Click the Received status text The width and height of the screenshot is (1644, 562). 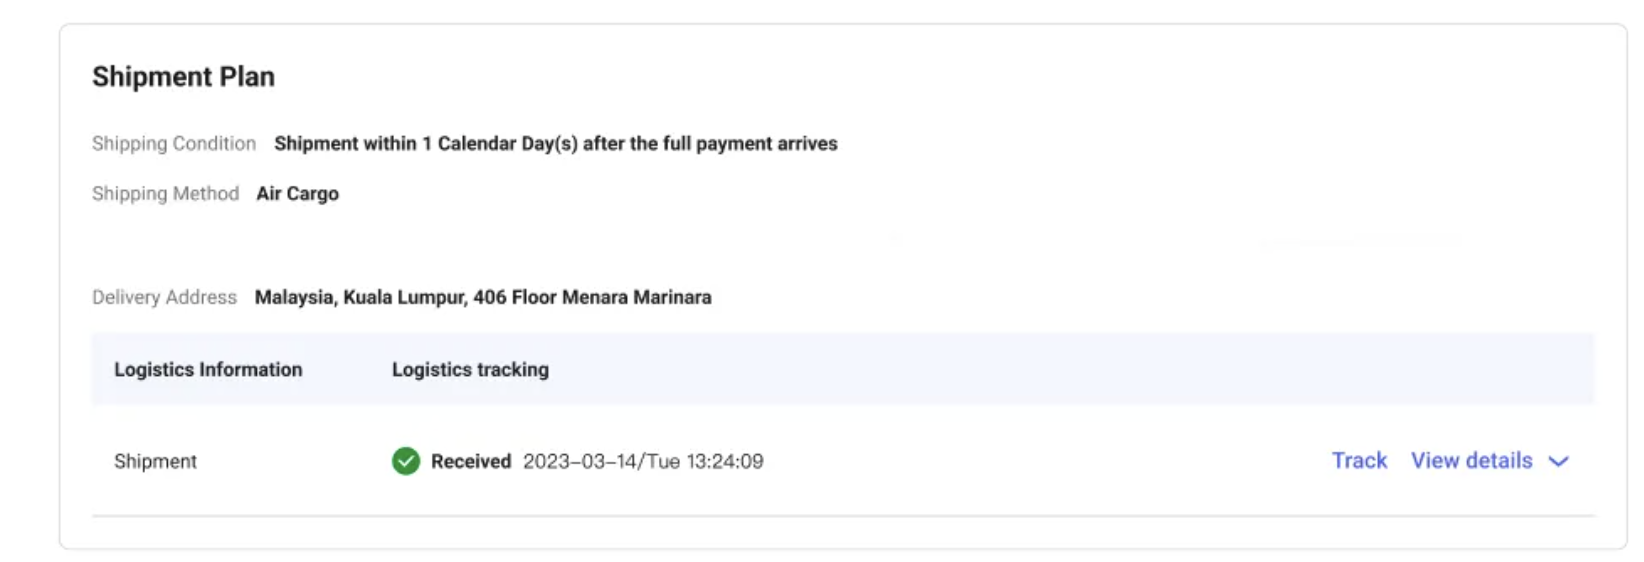(x=471, y=462)
